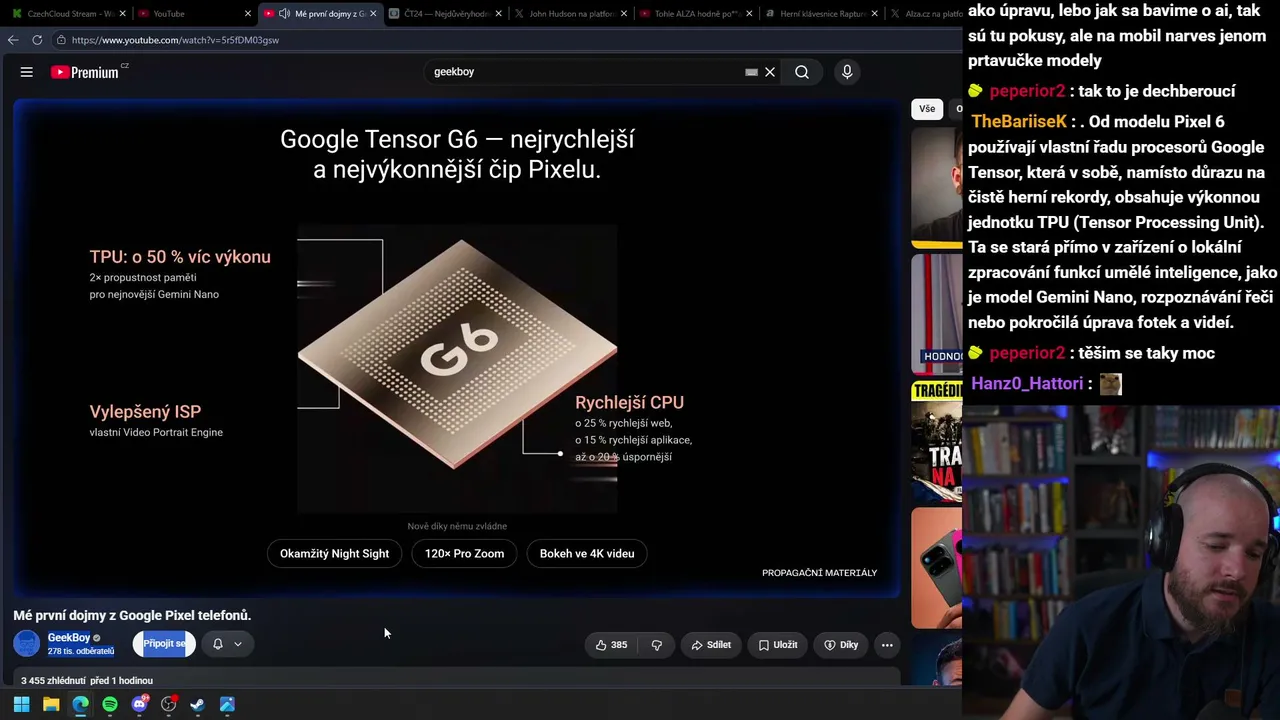Open Microsoft Edge from taskbar
Image resolution: width=1280 pixels, height=720 pixels.
coord(80,704)
